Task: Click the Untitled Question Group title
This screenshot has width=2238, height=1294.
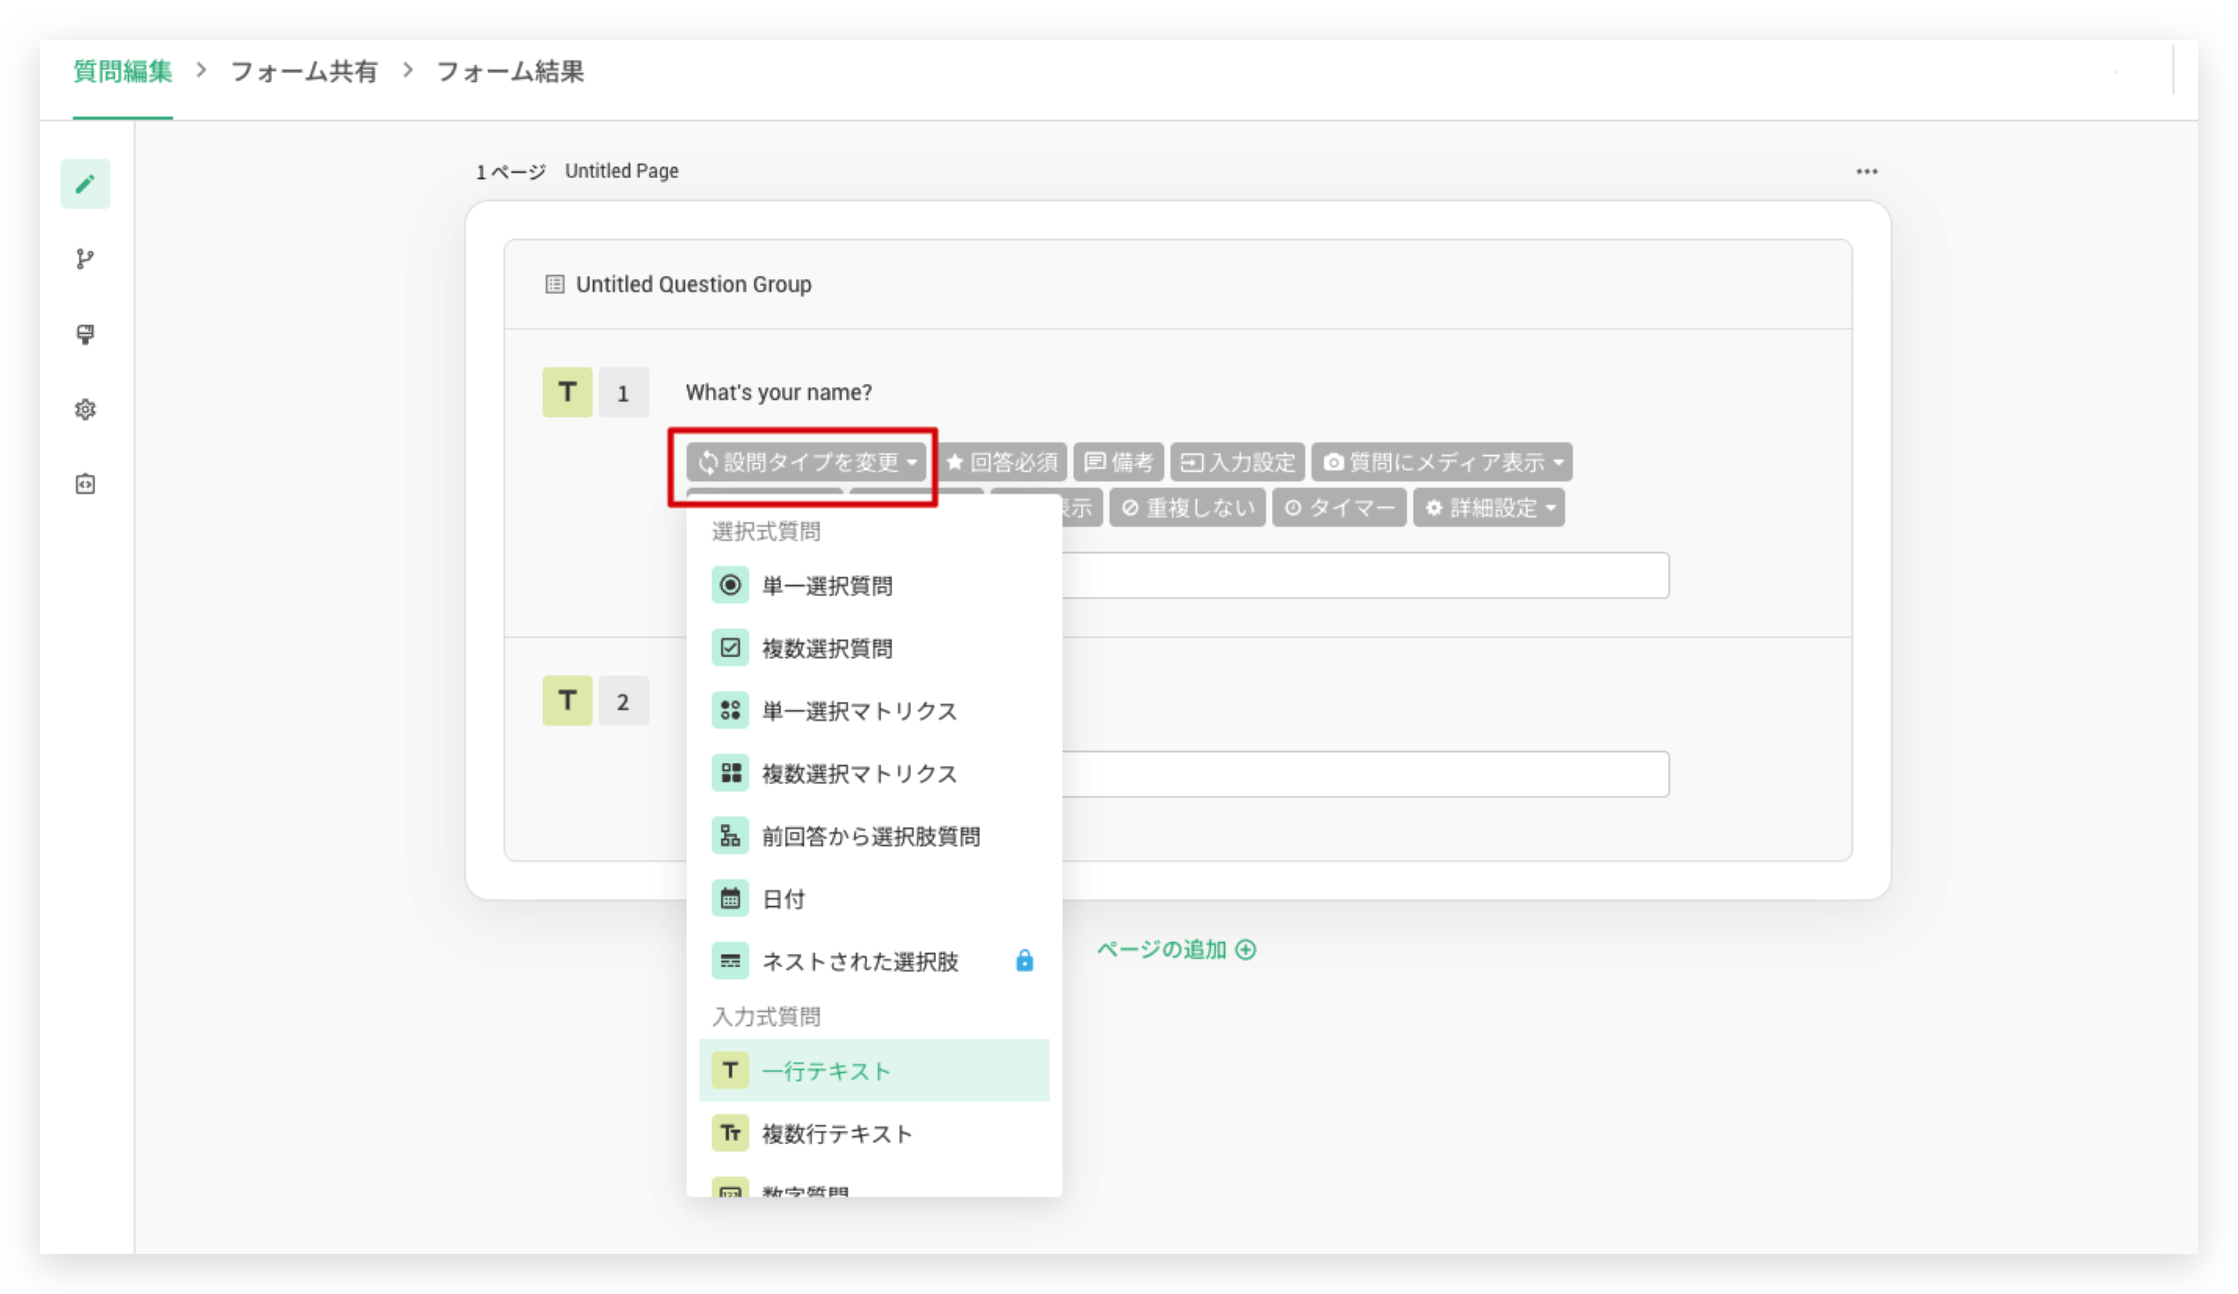Action: pyautogui.click(x=693, y=284)
